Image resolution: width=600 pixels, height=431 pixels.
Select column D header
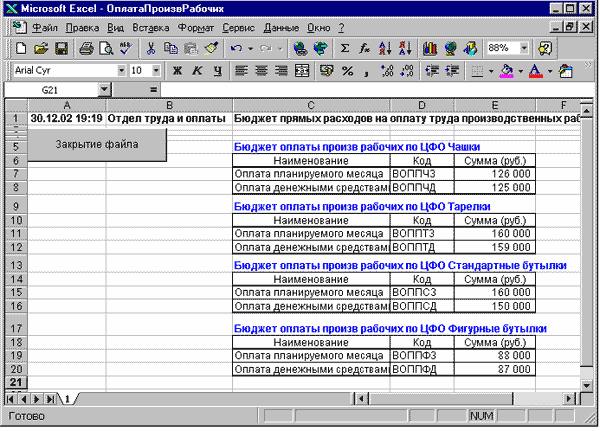[x=422, y=105]
